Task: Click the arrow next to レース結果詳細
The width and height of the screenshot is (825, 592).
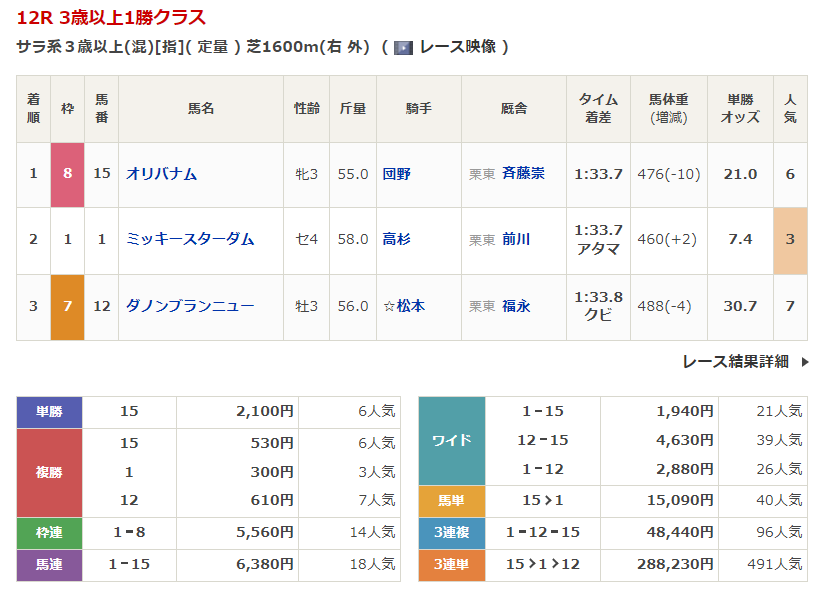Action: click(x=805, y=362)
